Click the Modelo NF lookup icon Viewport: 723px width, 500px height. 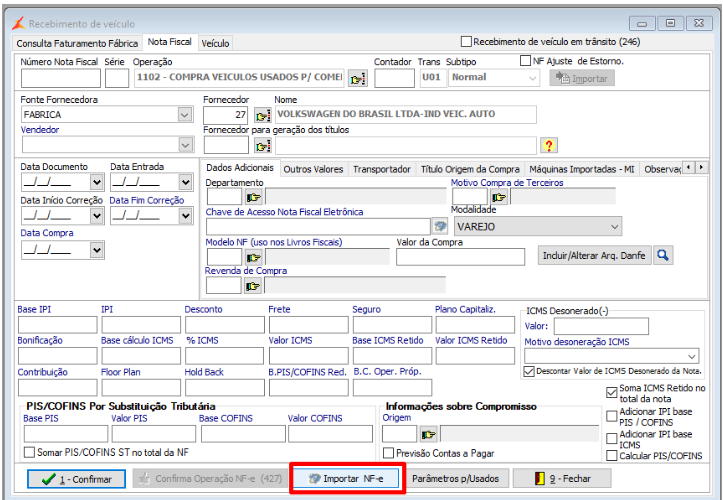(253, 256)
